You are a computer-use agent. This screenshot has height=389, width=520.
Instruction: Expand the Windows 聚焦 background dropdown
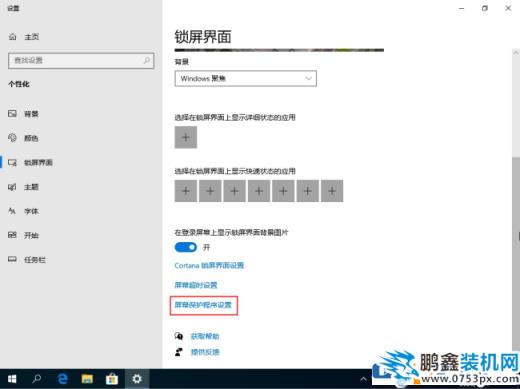coord(246,79)
